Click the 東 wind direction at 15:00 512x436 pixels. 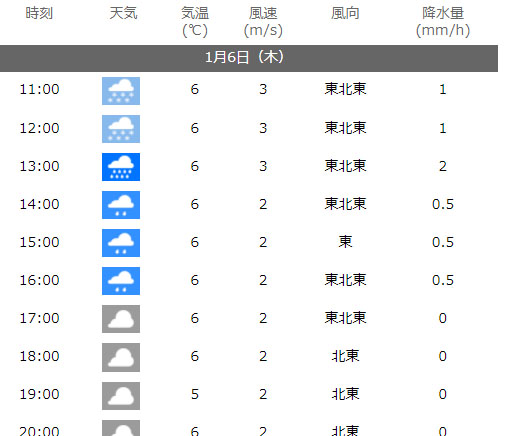click(x=345, y=242)
